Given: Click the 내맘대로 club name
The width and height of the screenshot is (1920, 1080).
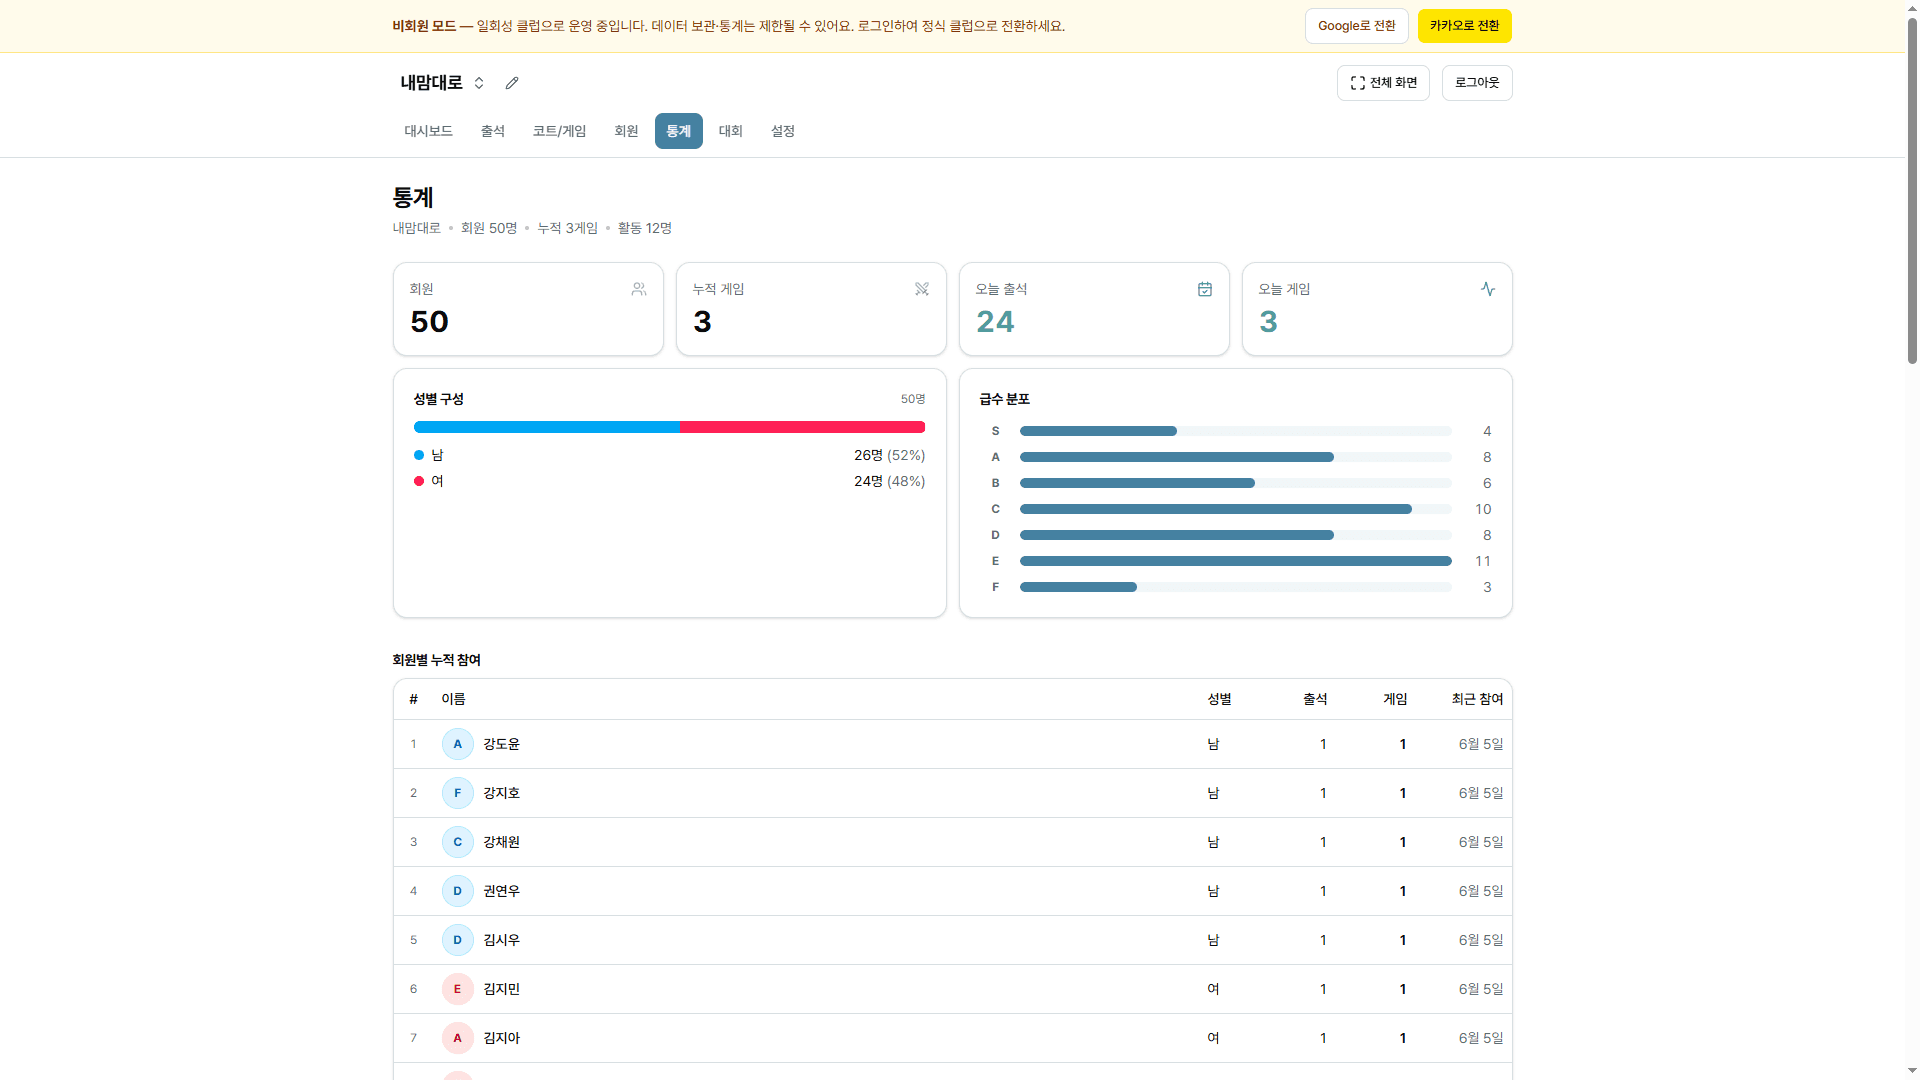Looking at the screenshot, I should tap(431, 83).
